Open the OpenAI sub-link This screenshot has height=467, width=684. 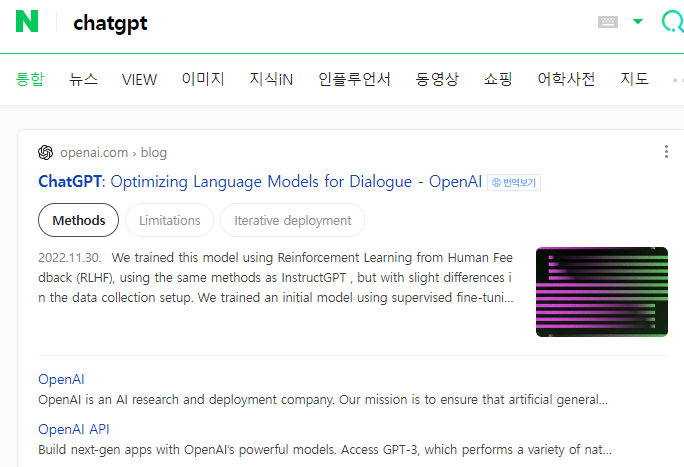point(61,379)
